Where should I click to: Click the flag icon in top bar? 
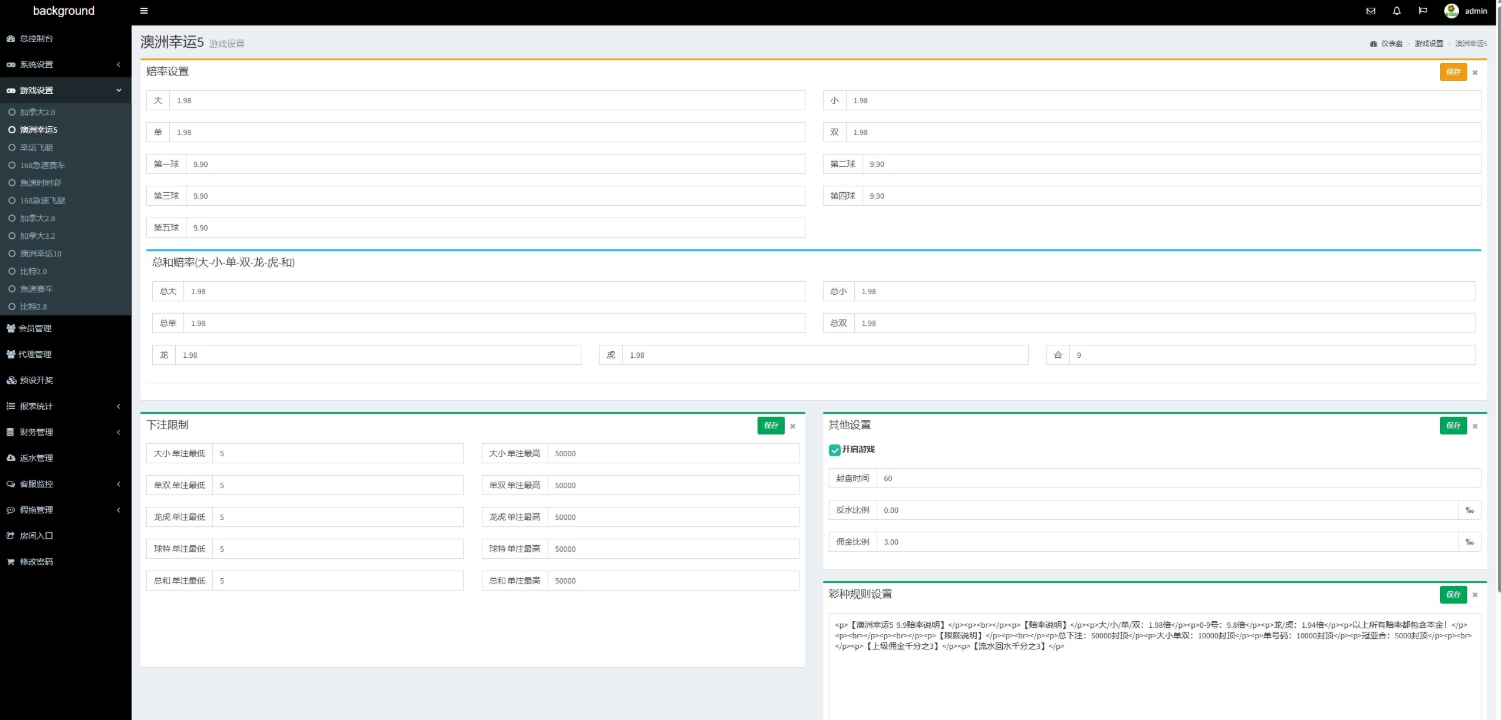[x=1422, y=11]
